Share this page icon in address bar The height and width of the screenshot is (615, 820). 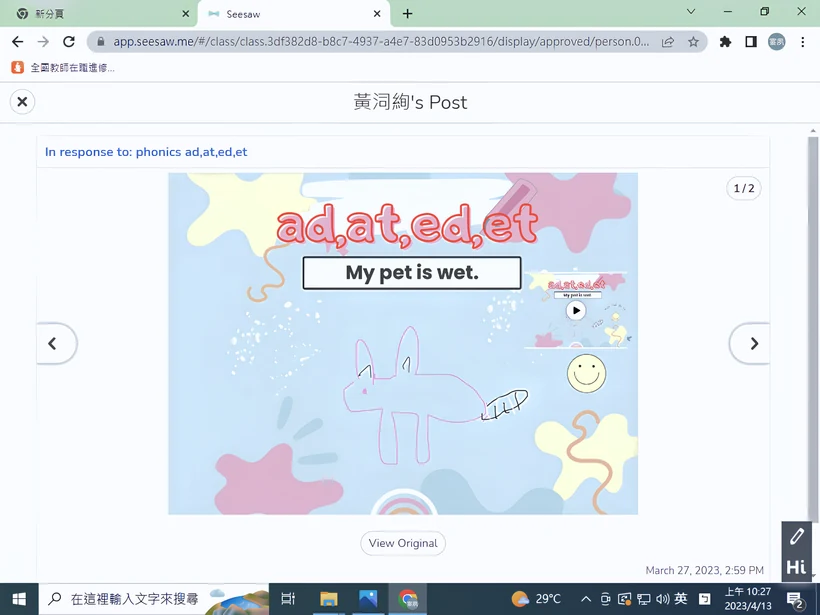coord(668,42)
